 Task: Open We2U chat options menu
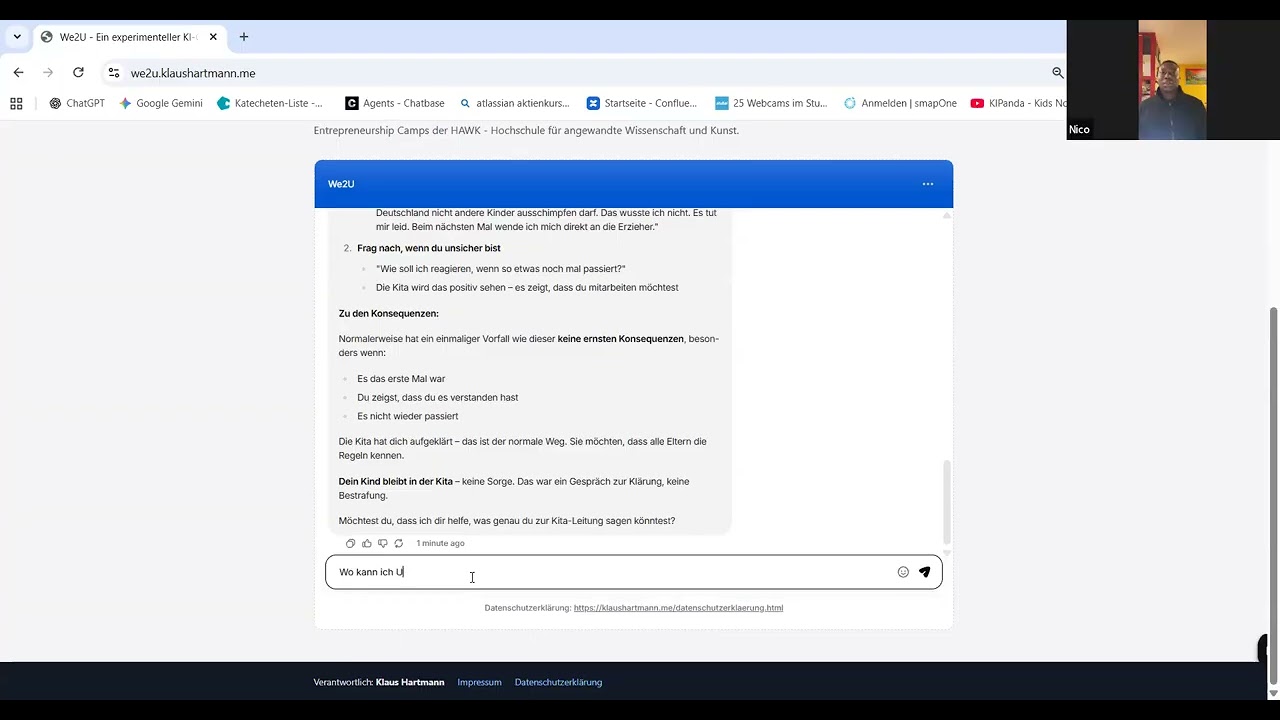(928, 184)
